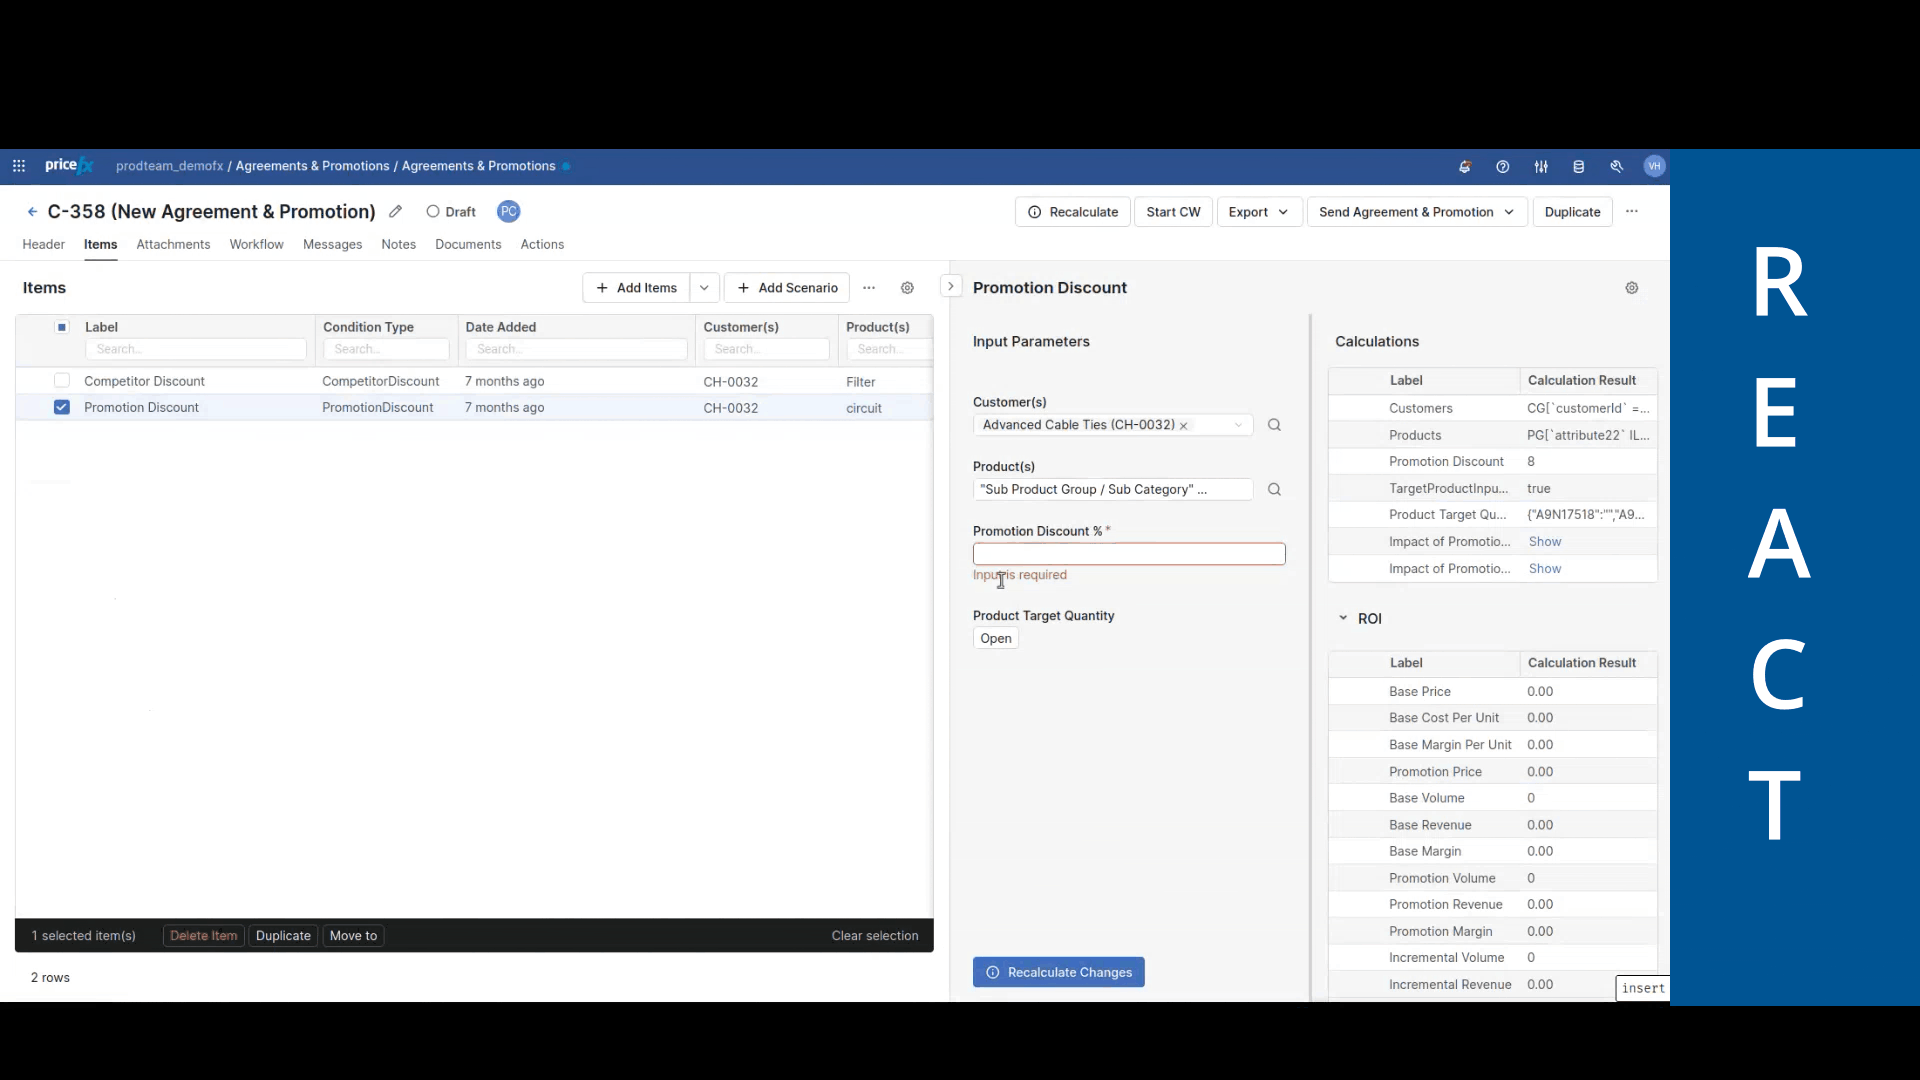The width and height of the screenshot is (1920, 1080).
Task: Click the Recalculate Changes button
Action: [1058, 972]
